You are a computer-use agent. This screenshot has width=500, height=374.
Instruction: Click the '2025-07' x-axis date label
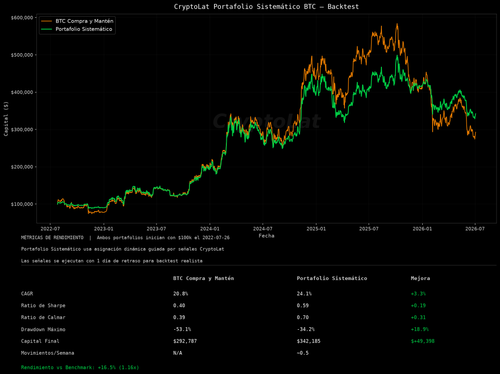point(369,229)
